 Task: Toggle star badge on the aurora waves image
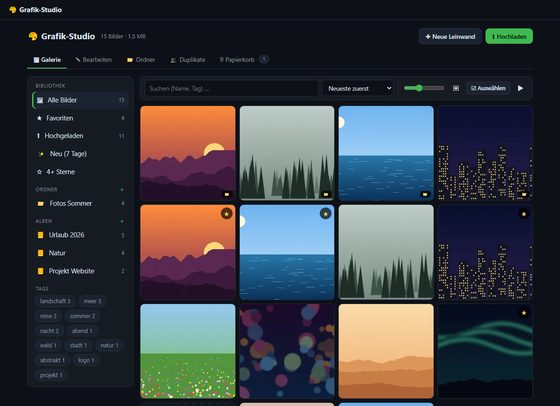(524, 313)
